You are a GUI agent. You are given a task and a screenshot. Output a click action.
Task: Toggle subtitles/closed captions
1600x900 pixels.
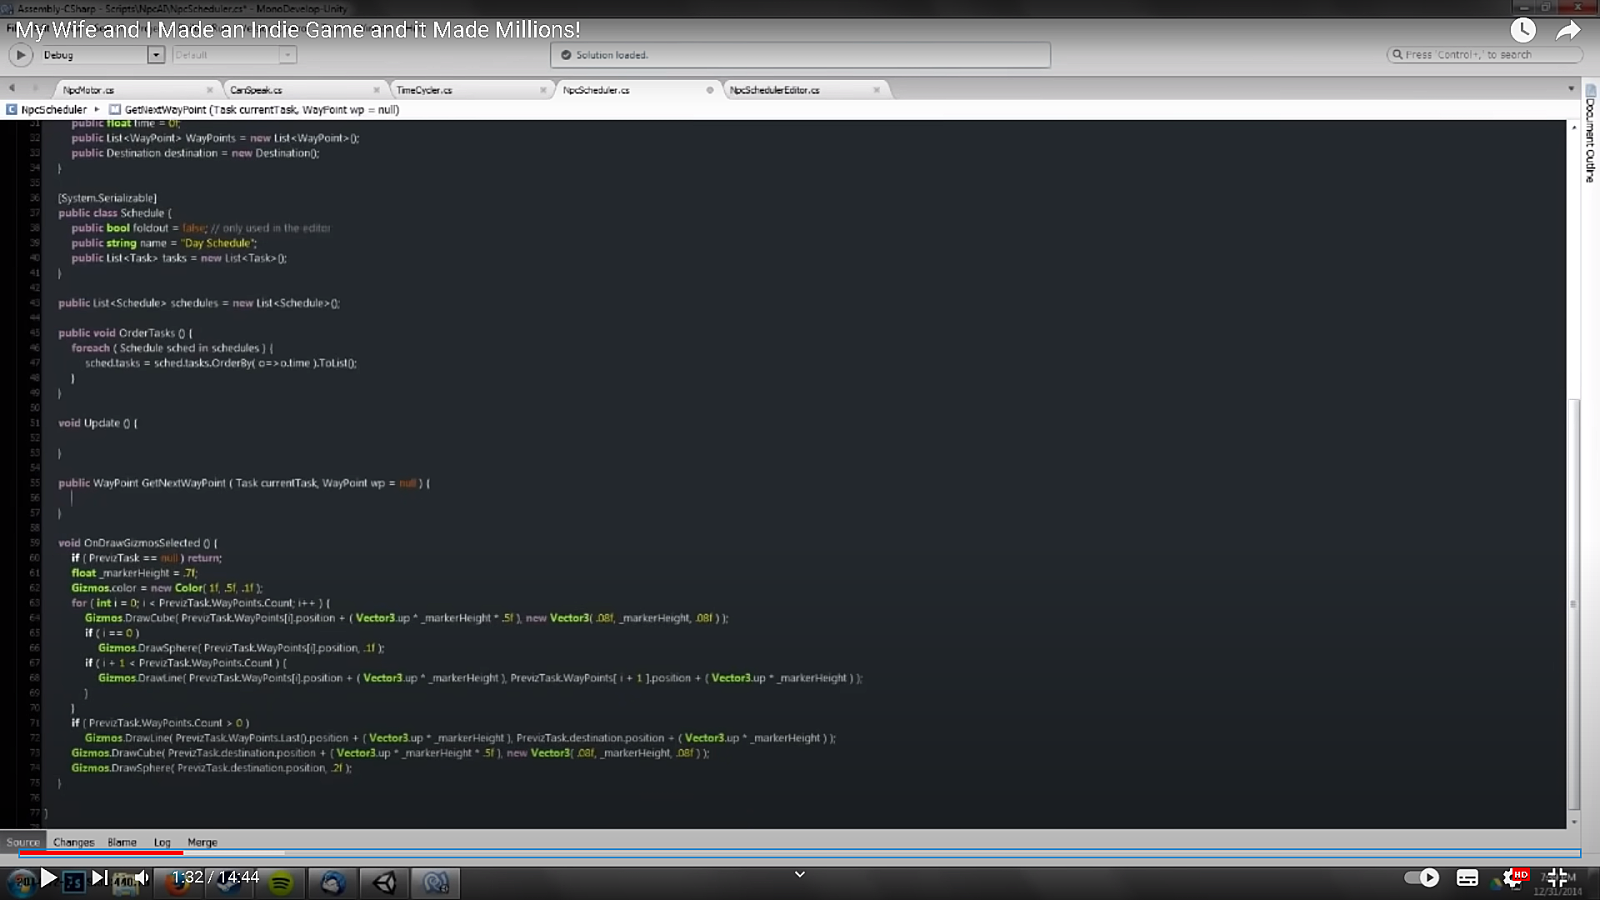pyautogui.click(x=1467, y=878)
